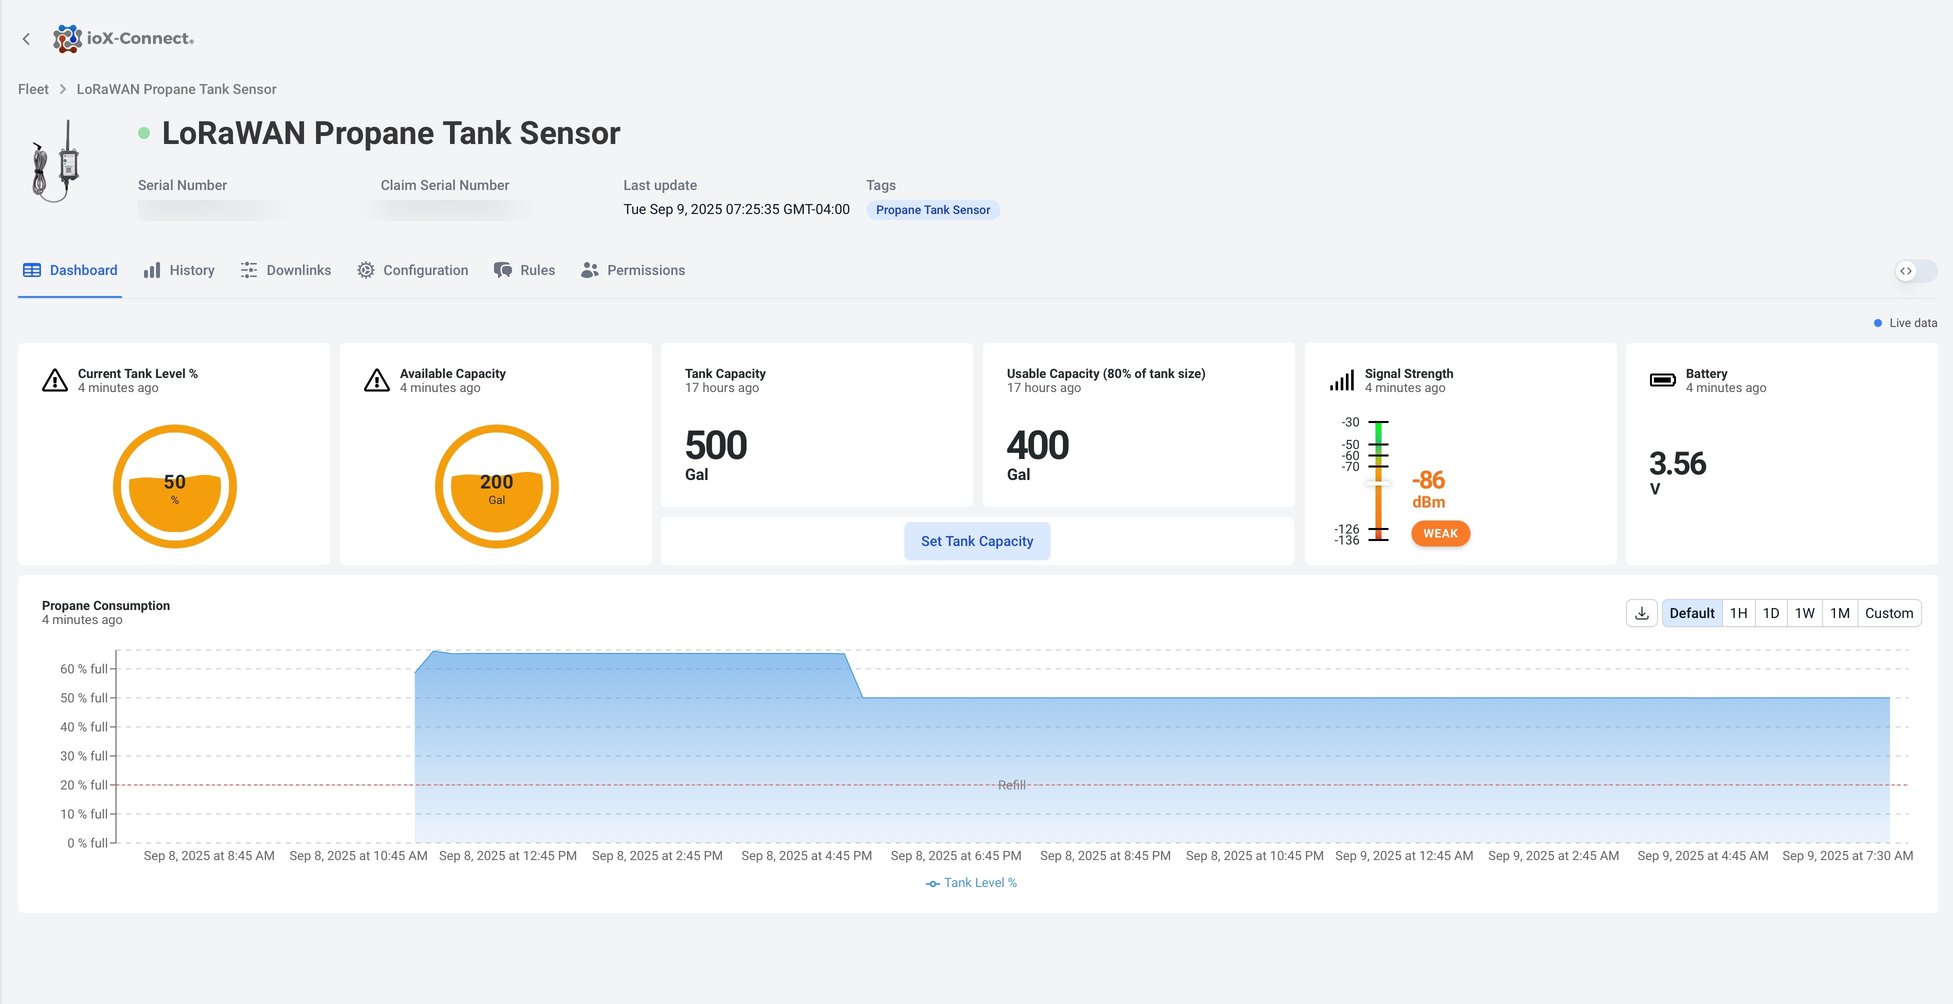
Task: Click the warning icon on Available Capacity card
Action: pyautogui.click(x=377, y=379)
